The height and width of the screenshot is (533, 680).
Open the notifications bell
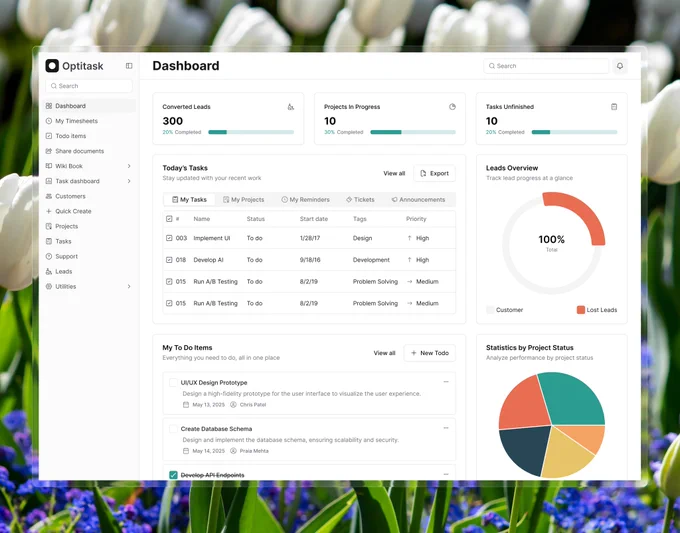click(620, 66)
